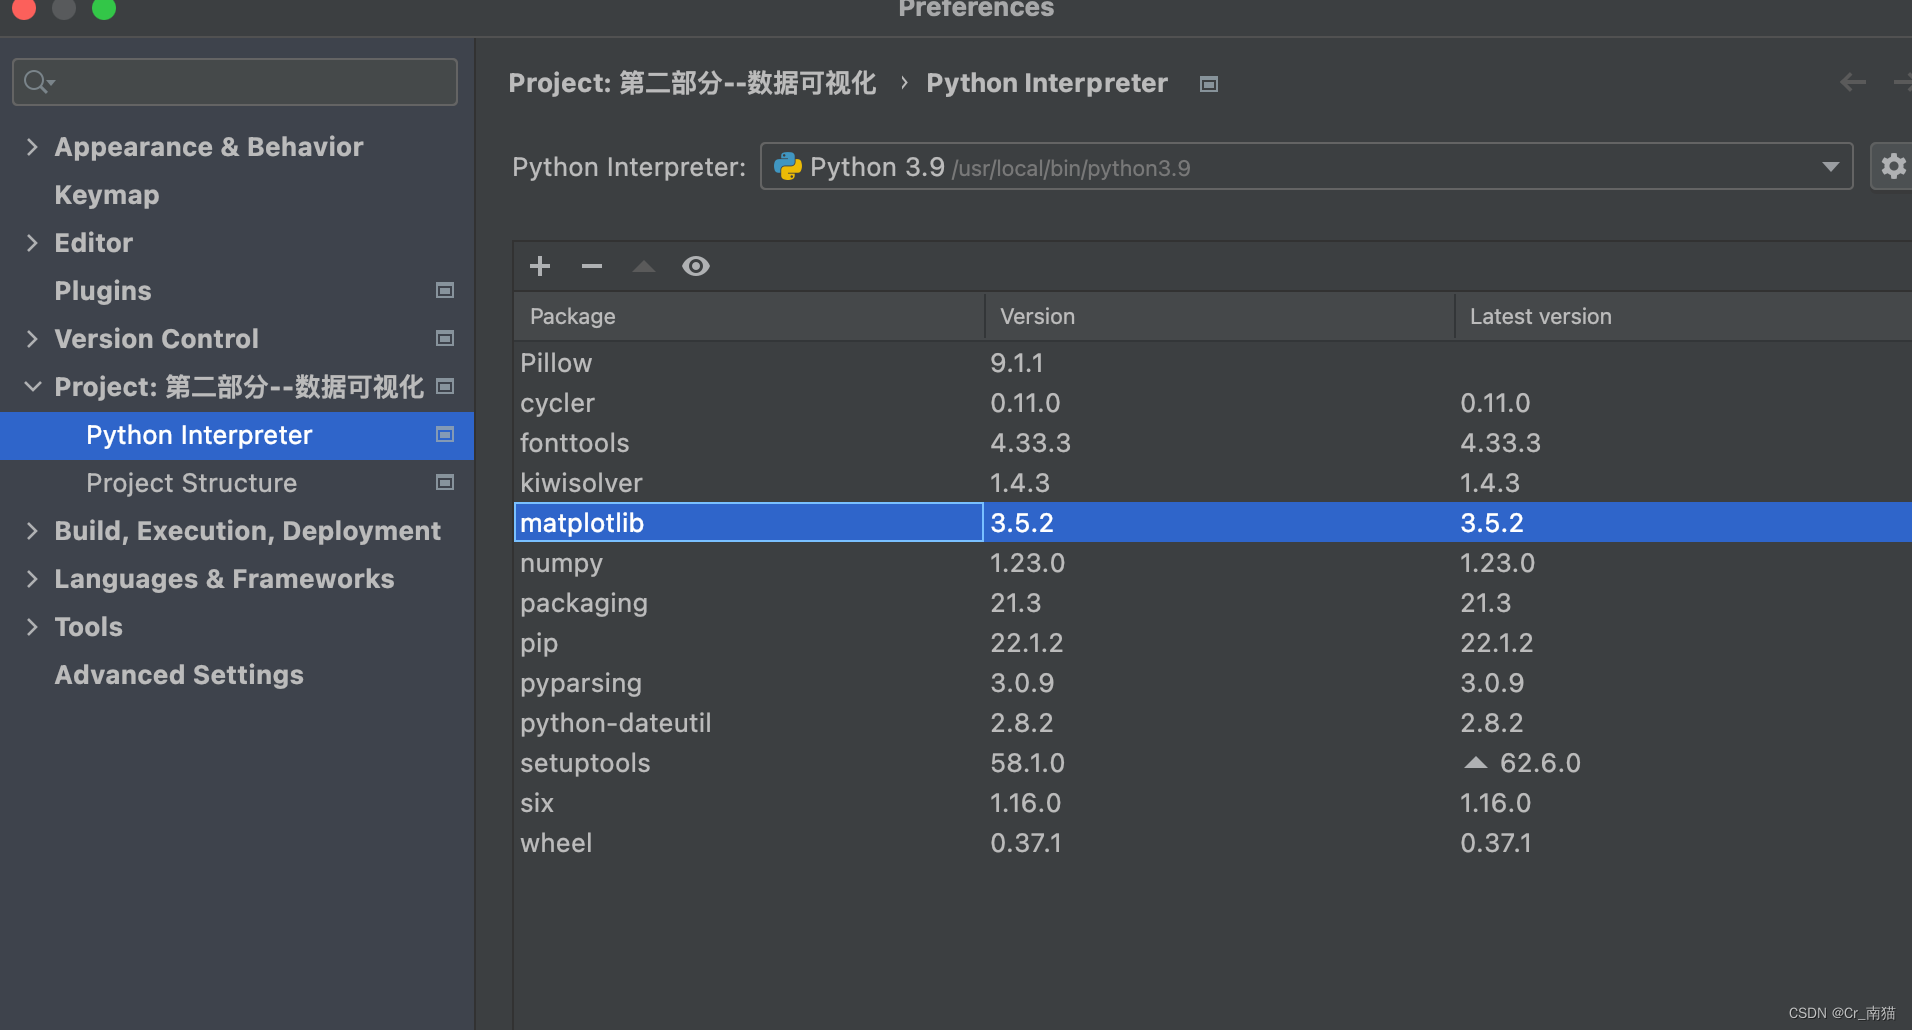Select the setuptools package row
1912x1030 pixels.
(x=1213, y=763)
